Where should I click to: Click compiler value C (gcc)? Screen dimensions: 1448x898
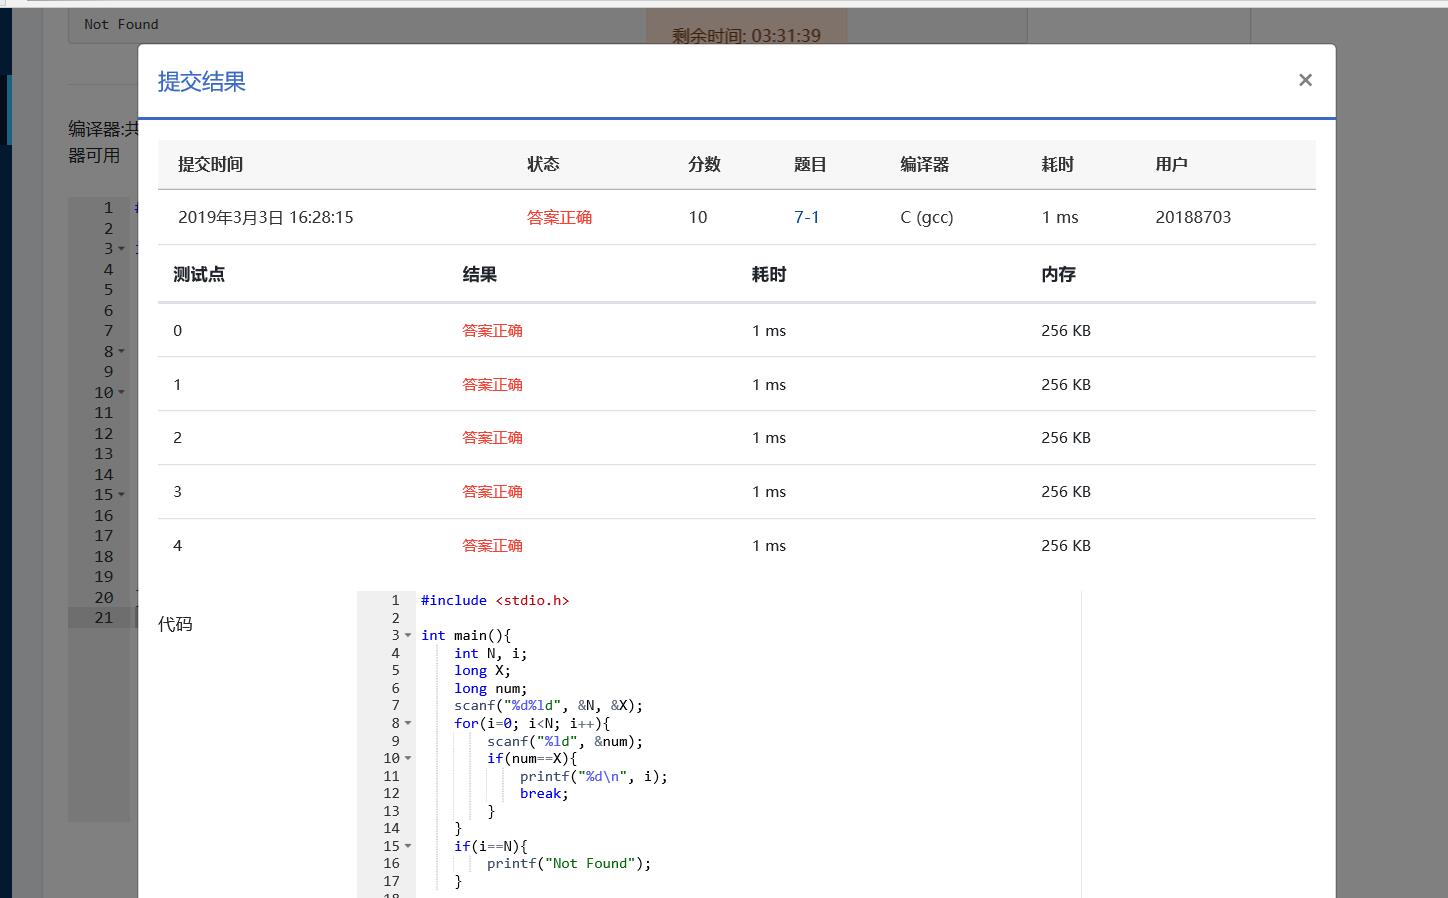[927, 217]
